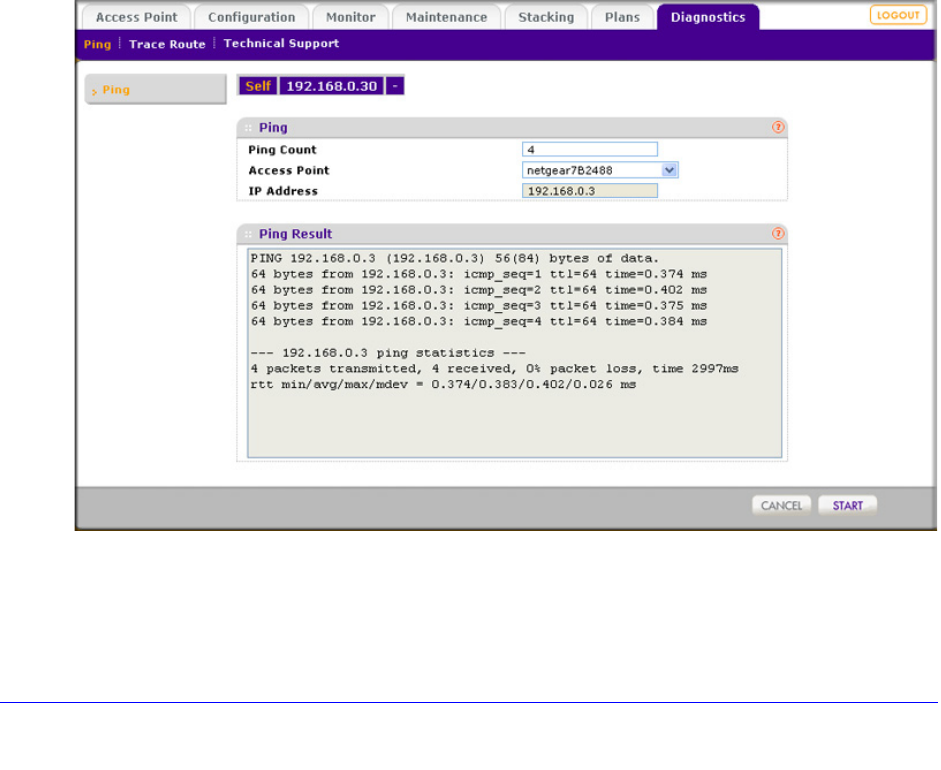941x770 pixels.
Task: Click the 'PING 192.168.0.3' first result line
Action: [x=455, y=259]
